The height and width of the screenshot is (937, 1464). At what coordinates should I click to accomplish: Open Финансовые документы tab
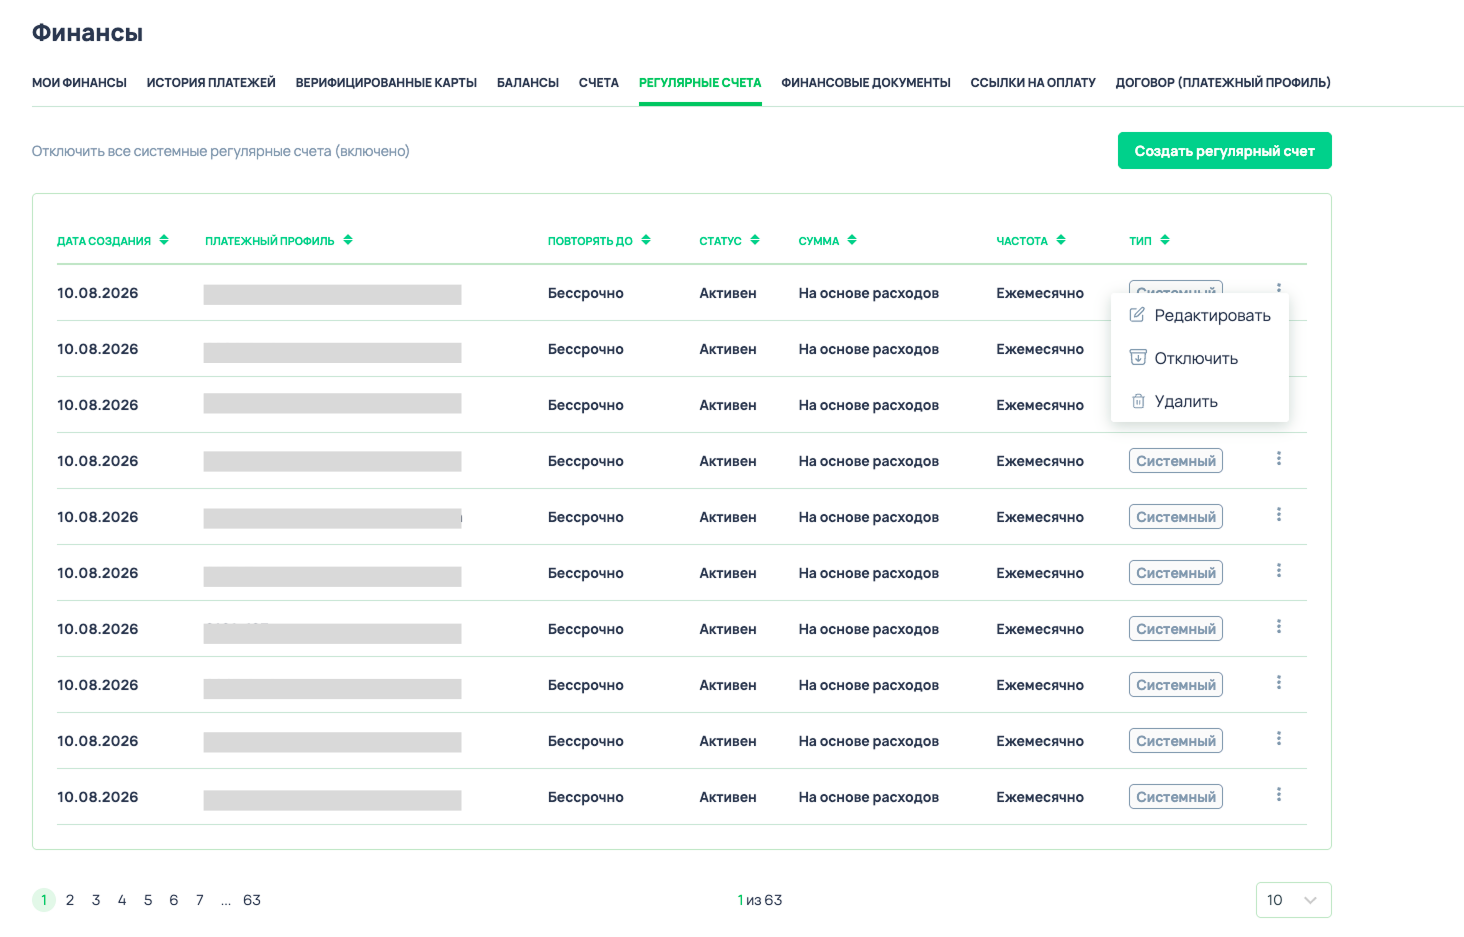tap(866, 83)
